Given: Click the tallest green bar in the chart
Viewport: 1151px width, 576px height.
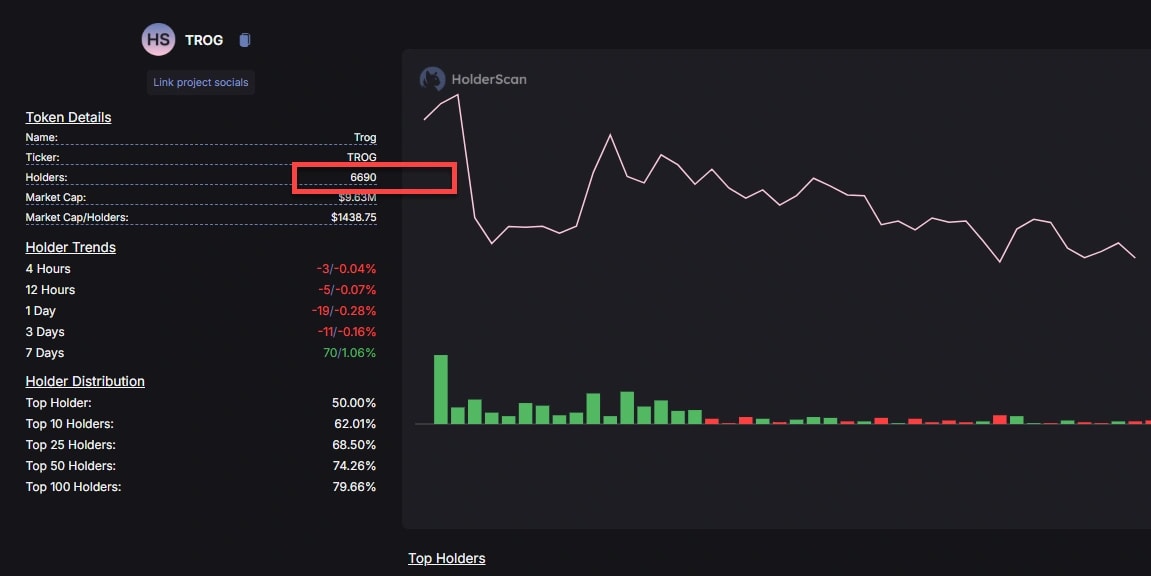Looking at the screenshot, I should click(440, 390).
